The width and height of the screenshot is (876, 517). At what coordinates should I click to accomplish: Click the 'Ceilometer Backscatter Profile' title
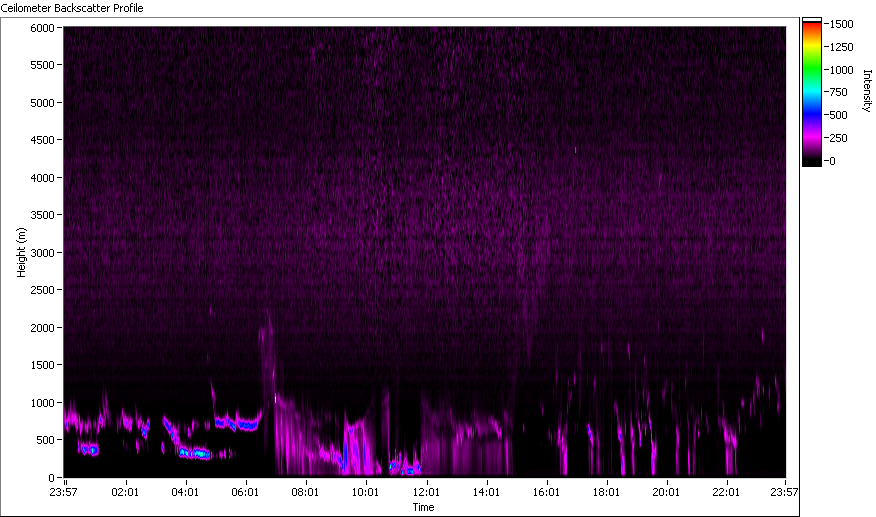pyautogui.click(x=72, y=8)
